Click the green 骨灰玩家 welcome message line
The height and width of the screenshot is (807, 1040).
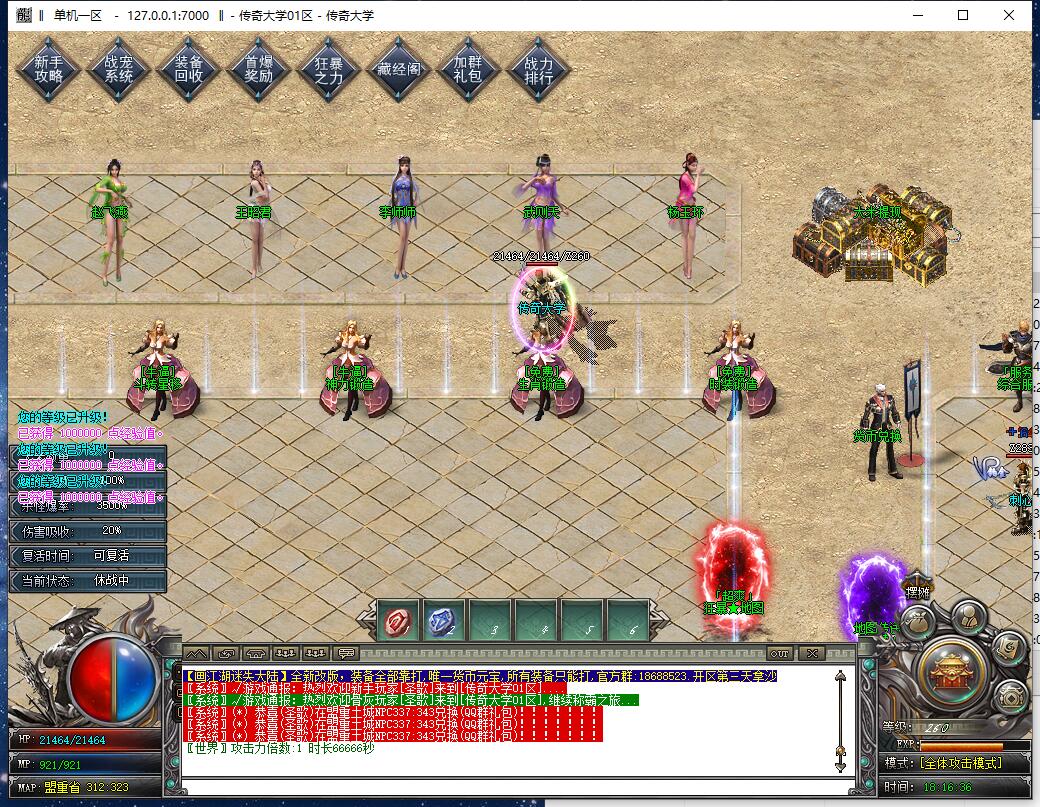point(411,700)
